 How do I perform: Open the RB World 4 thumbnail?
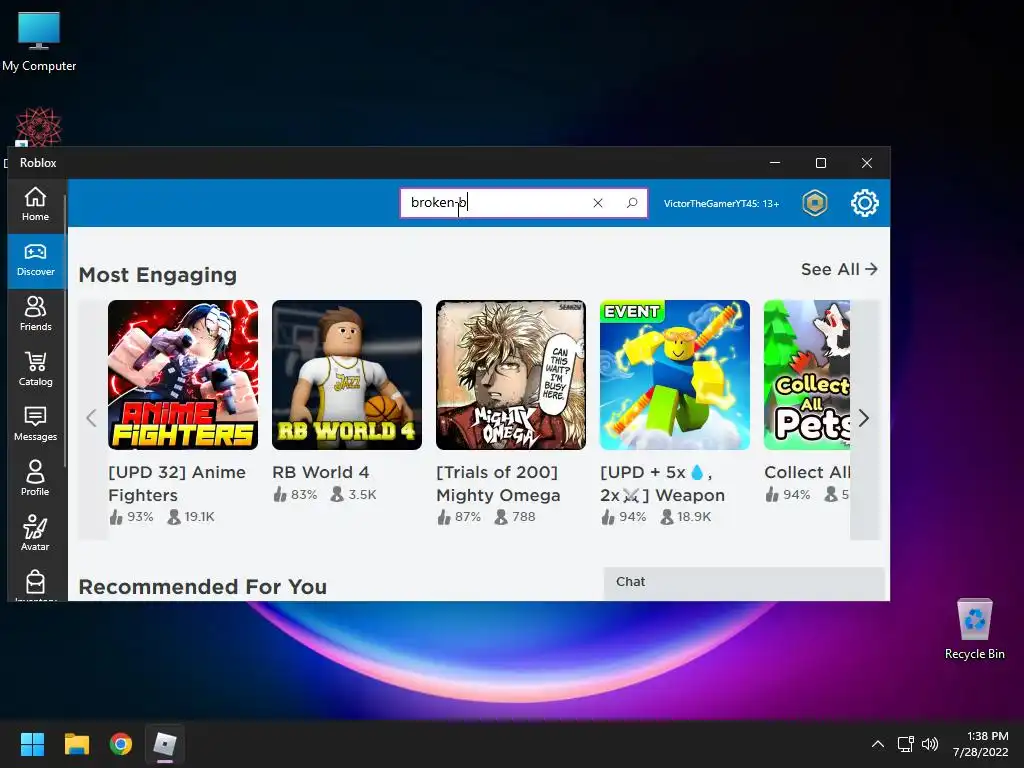tap(347, 375)
